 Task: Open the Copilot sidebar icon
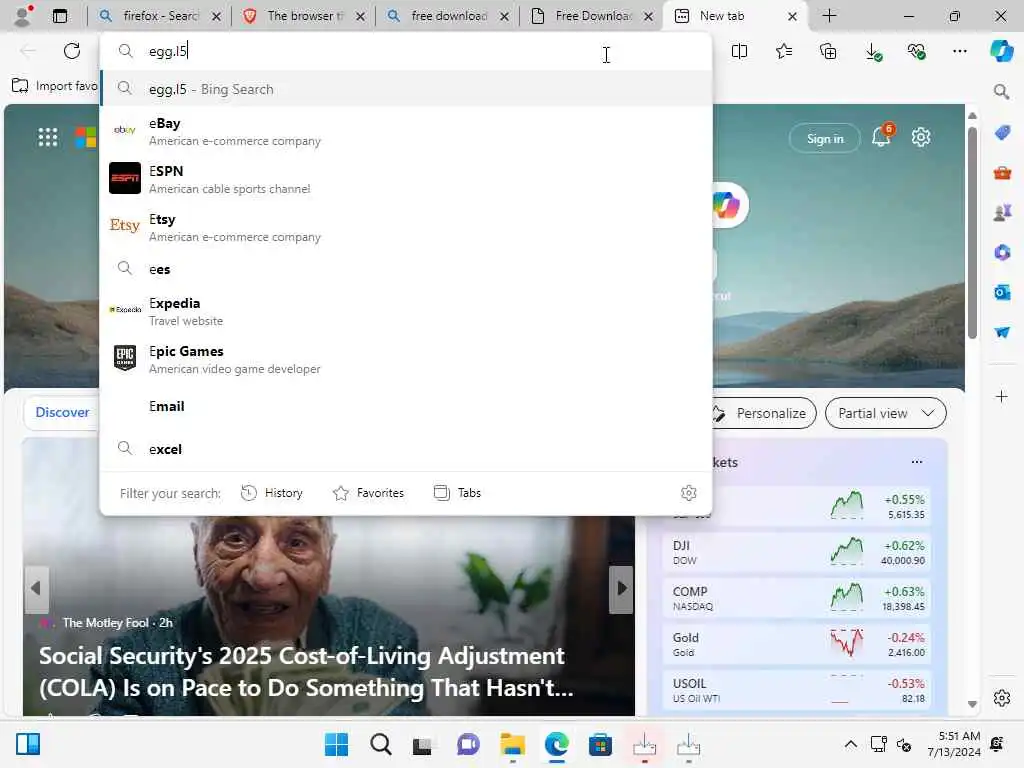tap(1001, 51)
